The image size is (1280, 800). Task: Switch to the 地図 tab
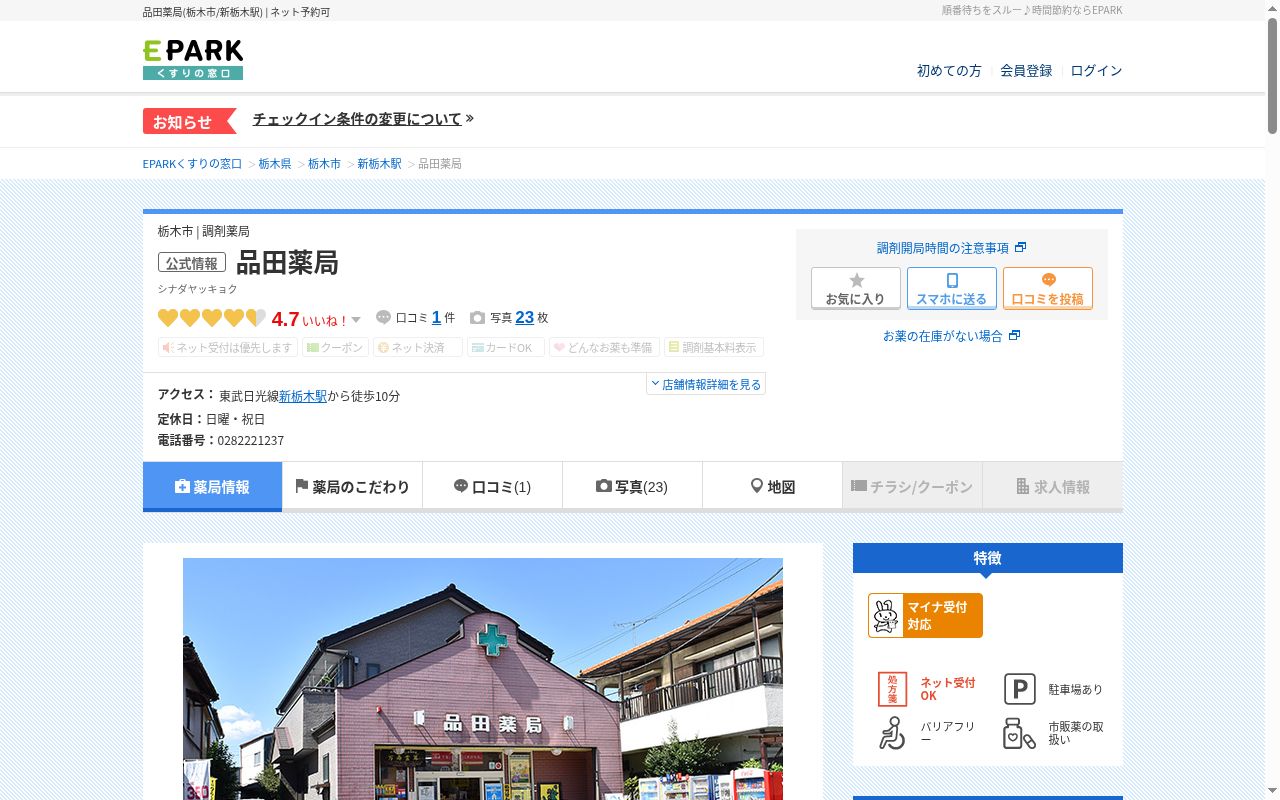[x=773, y=487]
